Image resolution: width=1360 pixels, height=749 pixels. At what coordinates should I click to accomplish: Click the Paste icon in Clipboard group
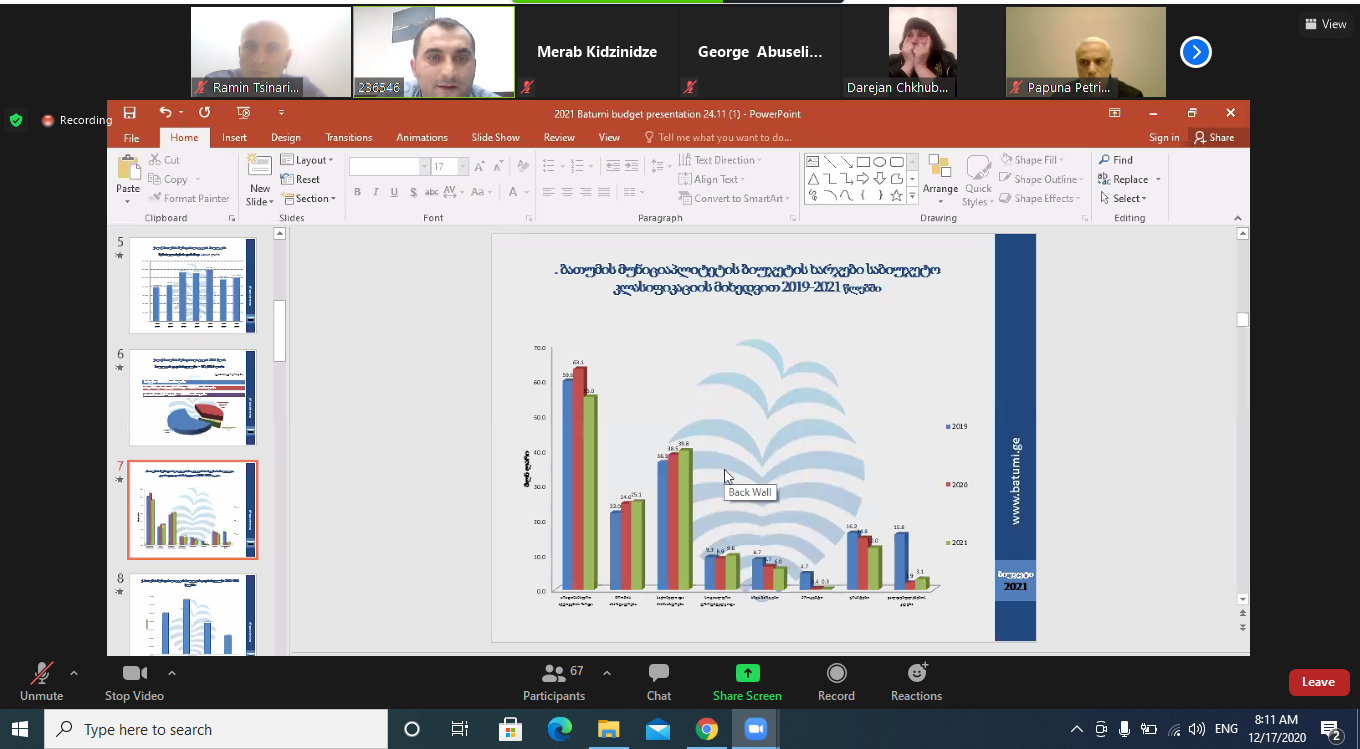coord(128,170)
